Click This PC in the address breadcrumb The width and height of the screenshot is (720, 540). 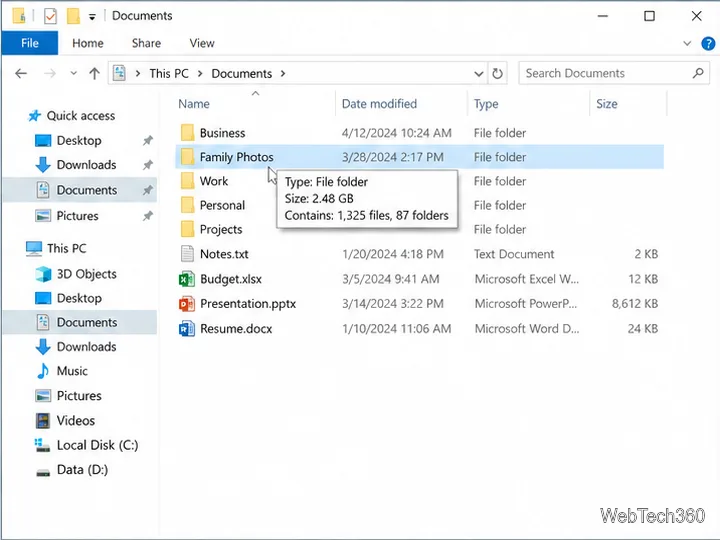tap(169, 73)
